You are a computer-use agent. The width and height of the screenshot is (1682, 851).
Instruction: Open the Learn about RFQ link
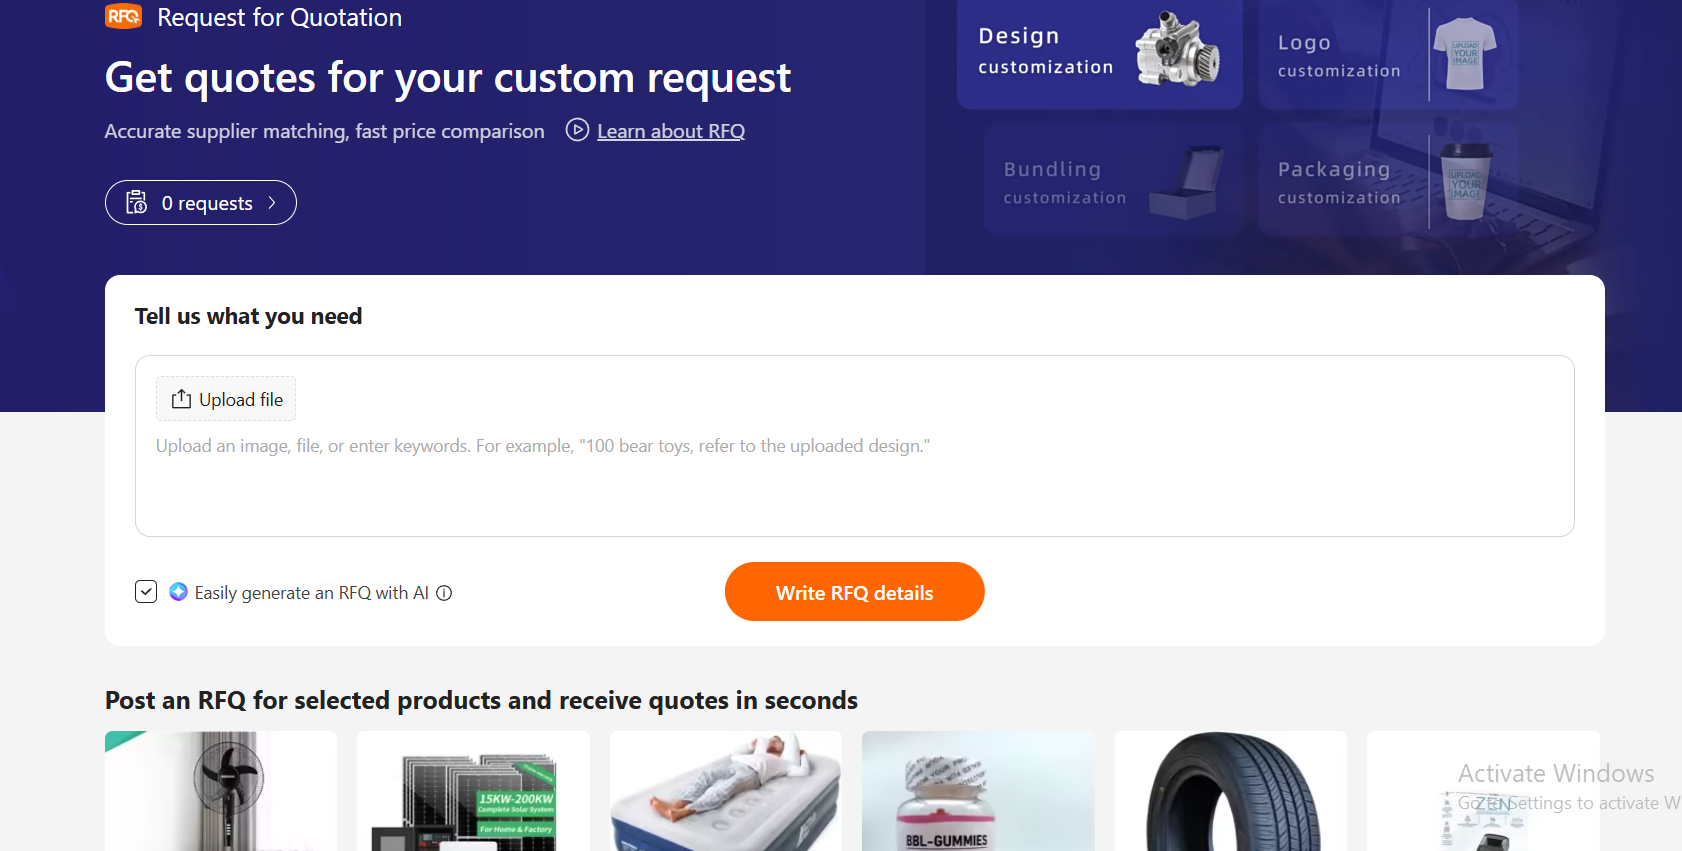click(x=671, y=131)
